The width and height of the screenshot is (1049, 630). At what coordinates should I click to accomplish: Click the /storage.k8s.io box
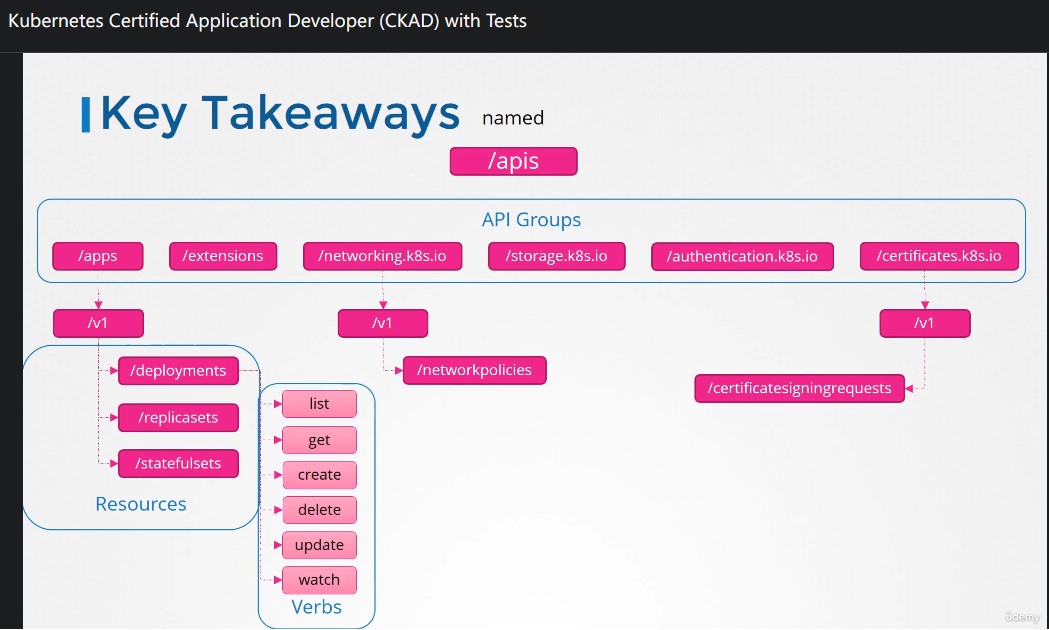tap(557, 256)
